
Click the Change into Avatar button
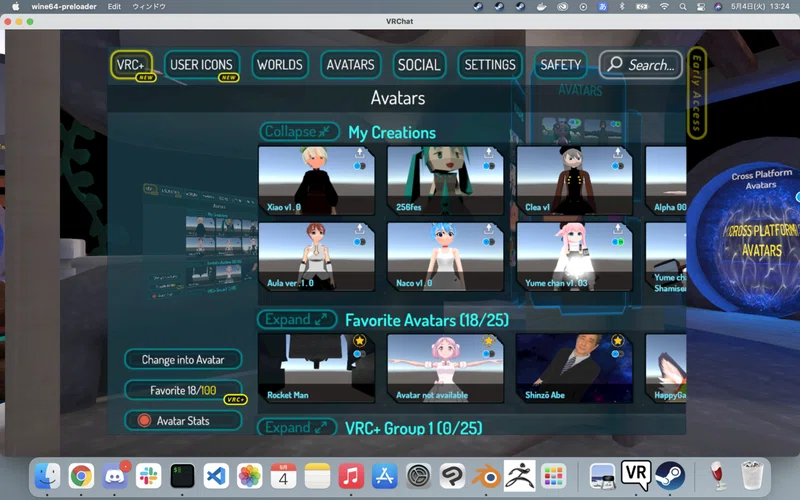183,359
